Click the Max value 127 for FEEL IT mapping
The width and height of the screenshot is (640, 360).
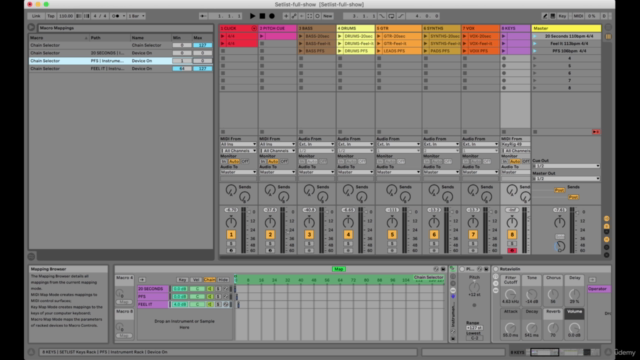[x=202, y=69]
